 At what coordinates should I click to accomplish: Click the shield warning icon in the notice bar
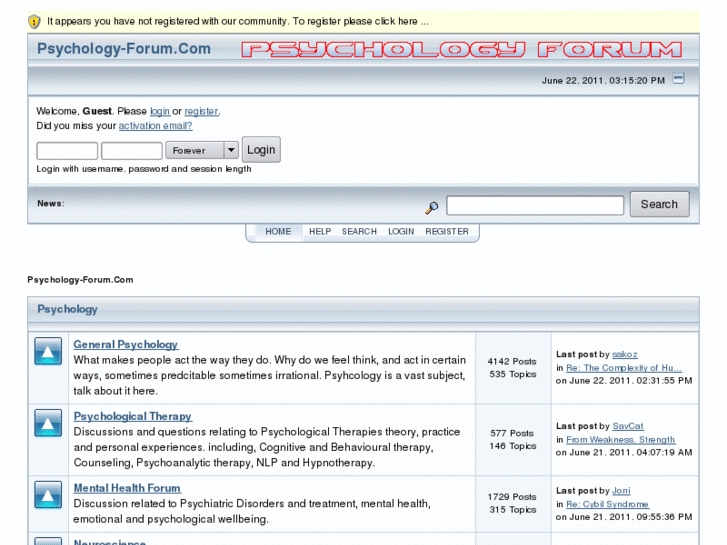(34, 21)
